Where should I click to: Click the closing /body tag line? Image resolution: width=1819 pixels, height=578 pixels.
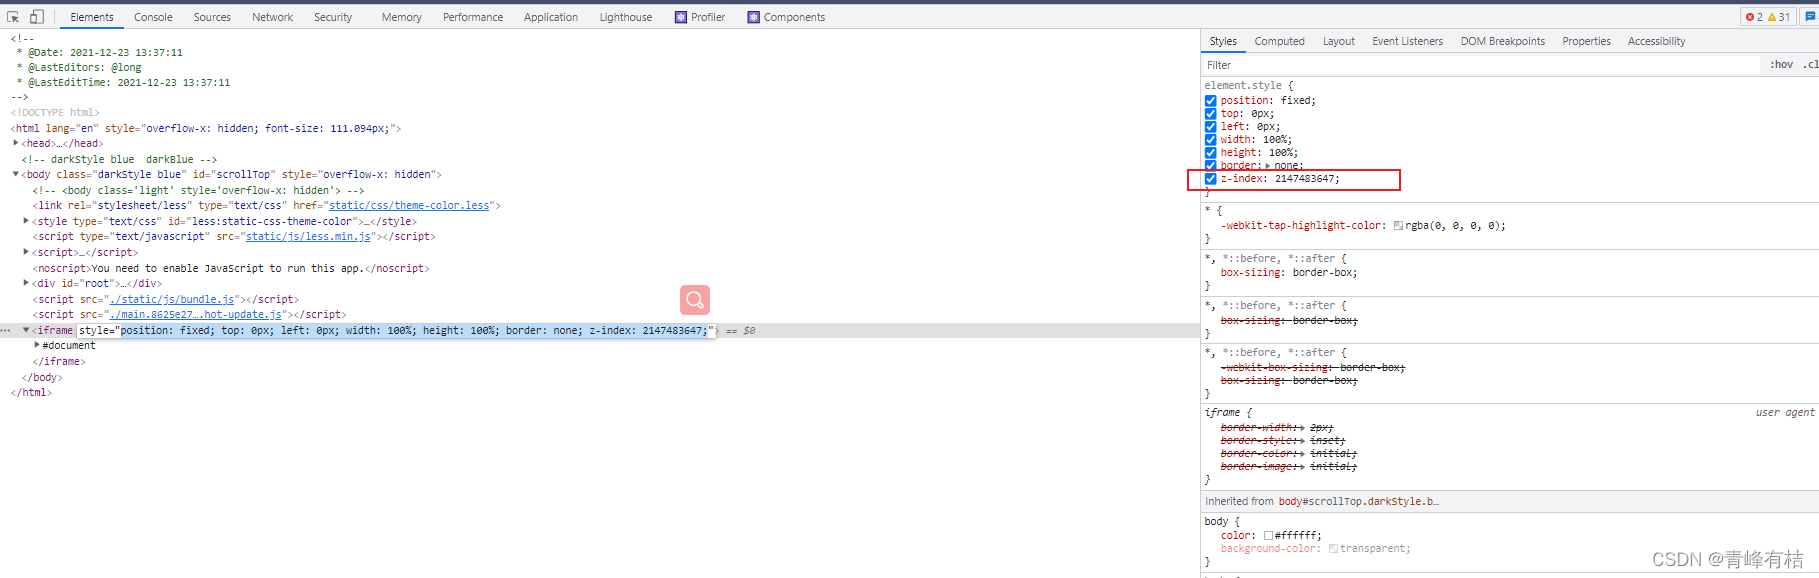(x=42, y=377)
